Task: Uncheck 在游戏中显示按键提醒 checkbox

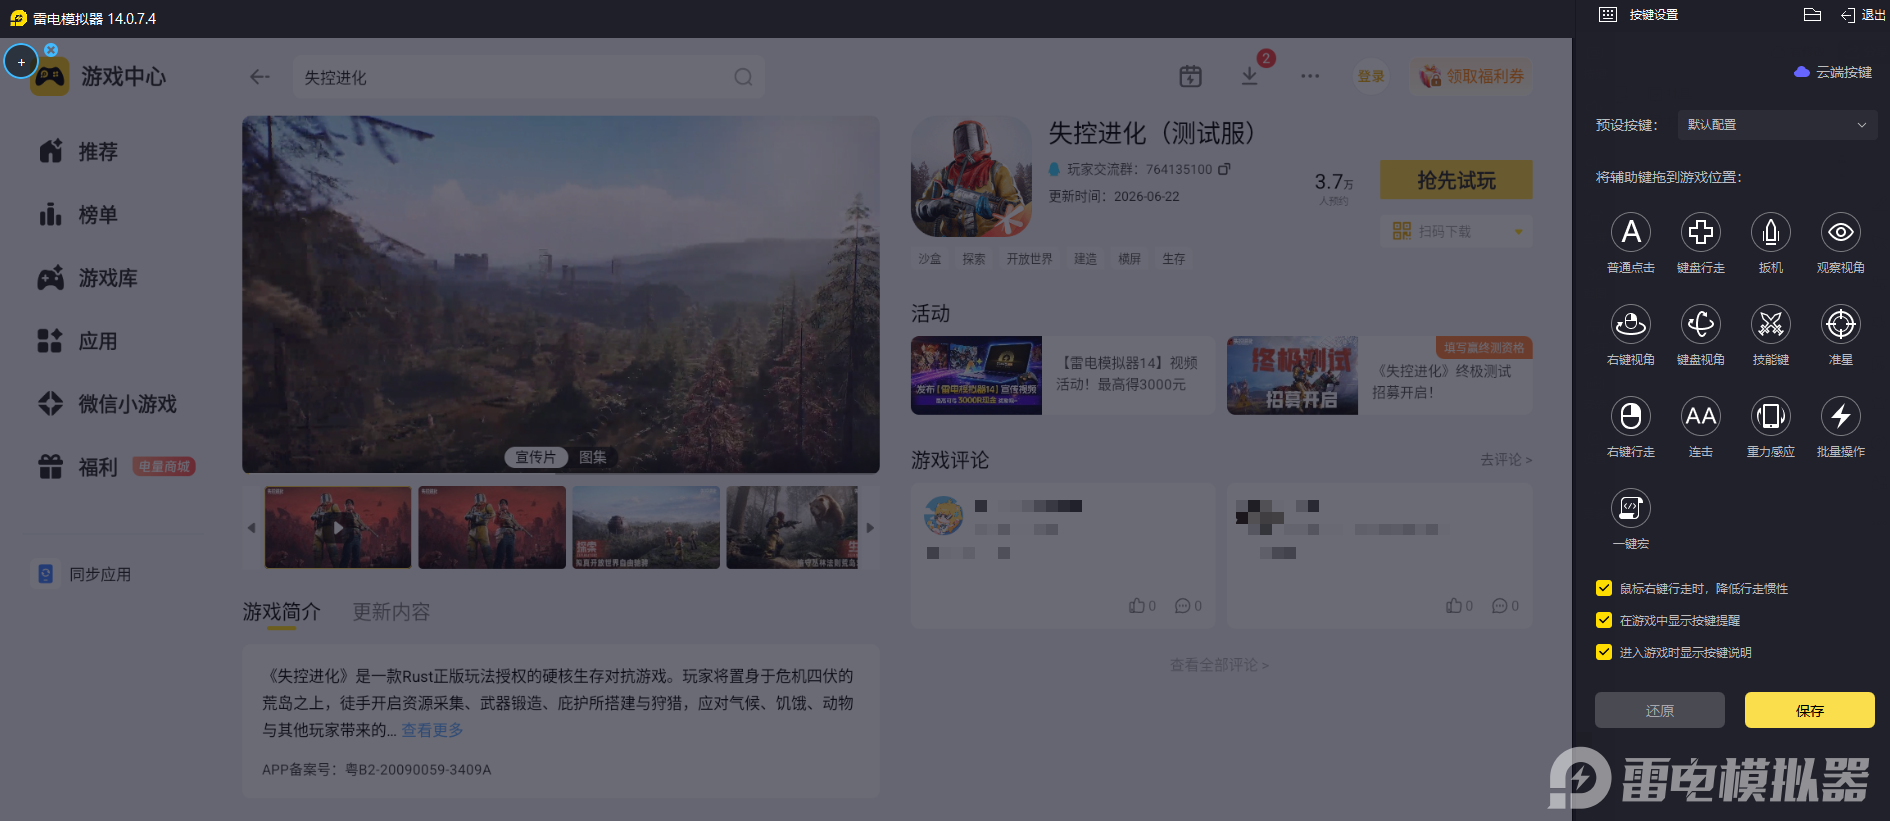Action: pyautogui.click(x=1604, y=620)
